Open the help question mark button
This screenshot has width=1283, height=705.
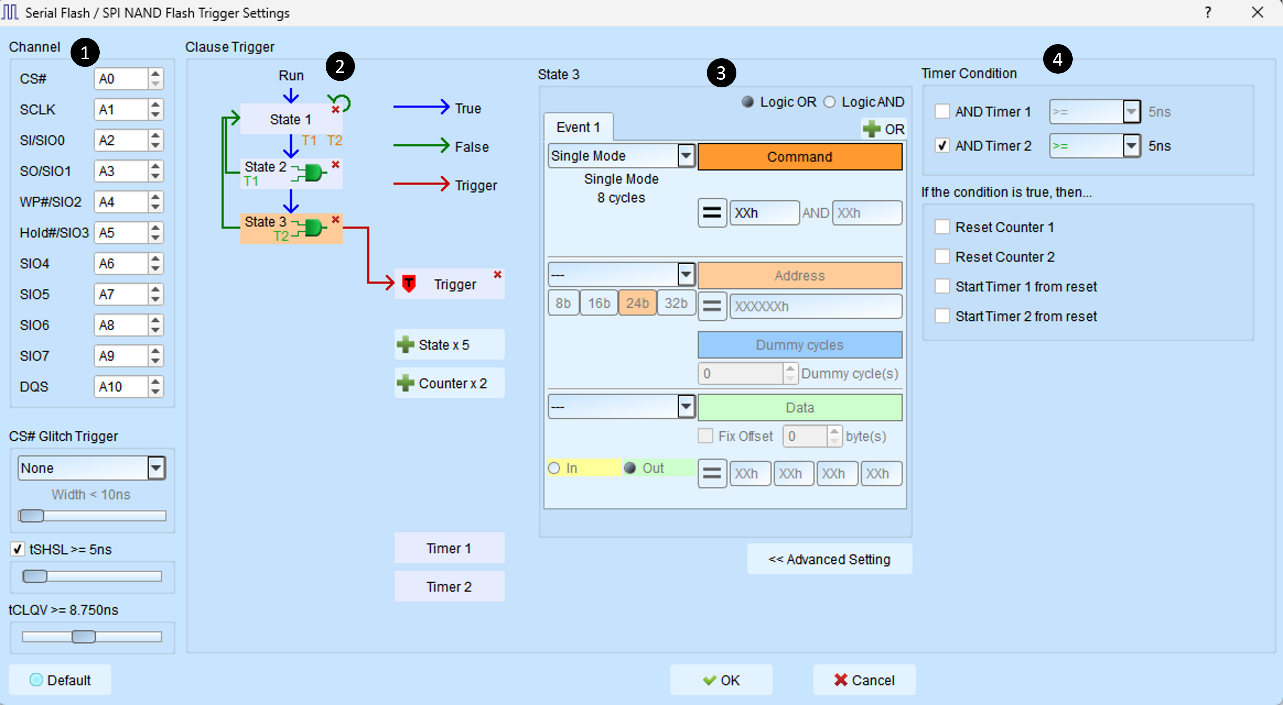[x=1208, y=13]
